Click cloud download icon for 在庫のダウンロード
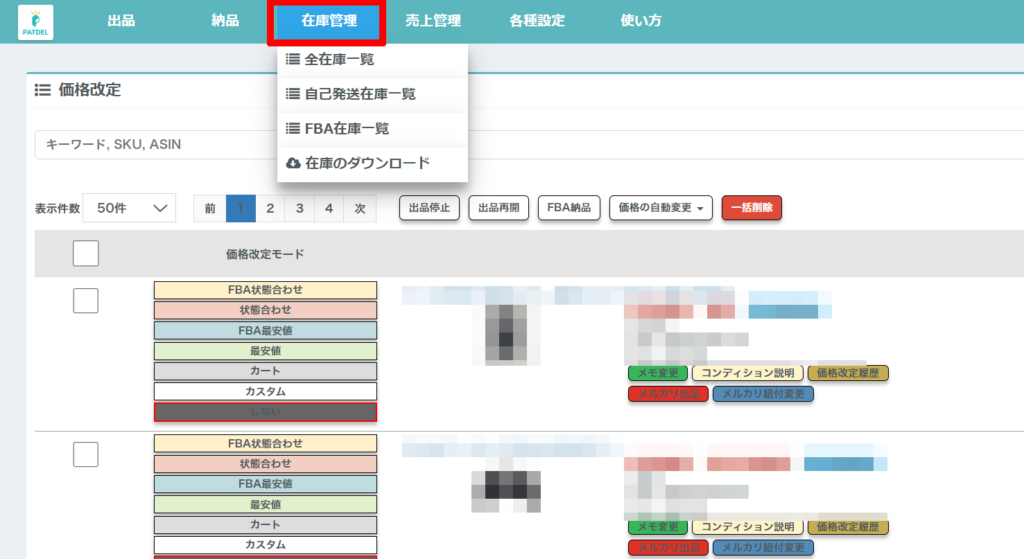The height and width of the screenshot is (559, 1024). (293, 163)
